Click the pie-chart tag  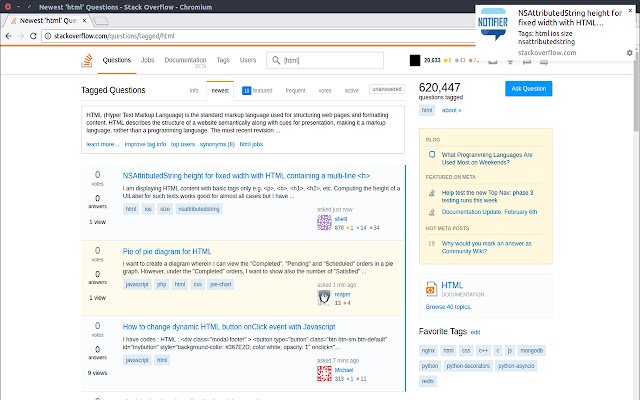(220, 284)
